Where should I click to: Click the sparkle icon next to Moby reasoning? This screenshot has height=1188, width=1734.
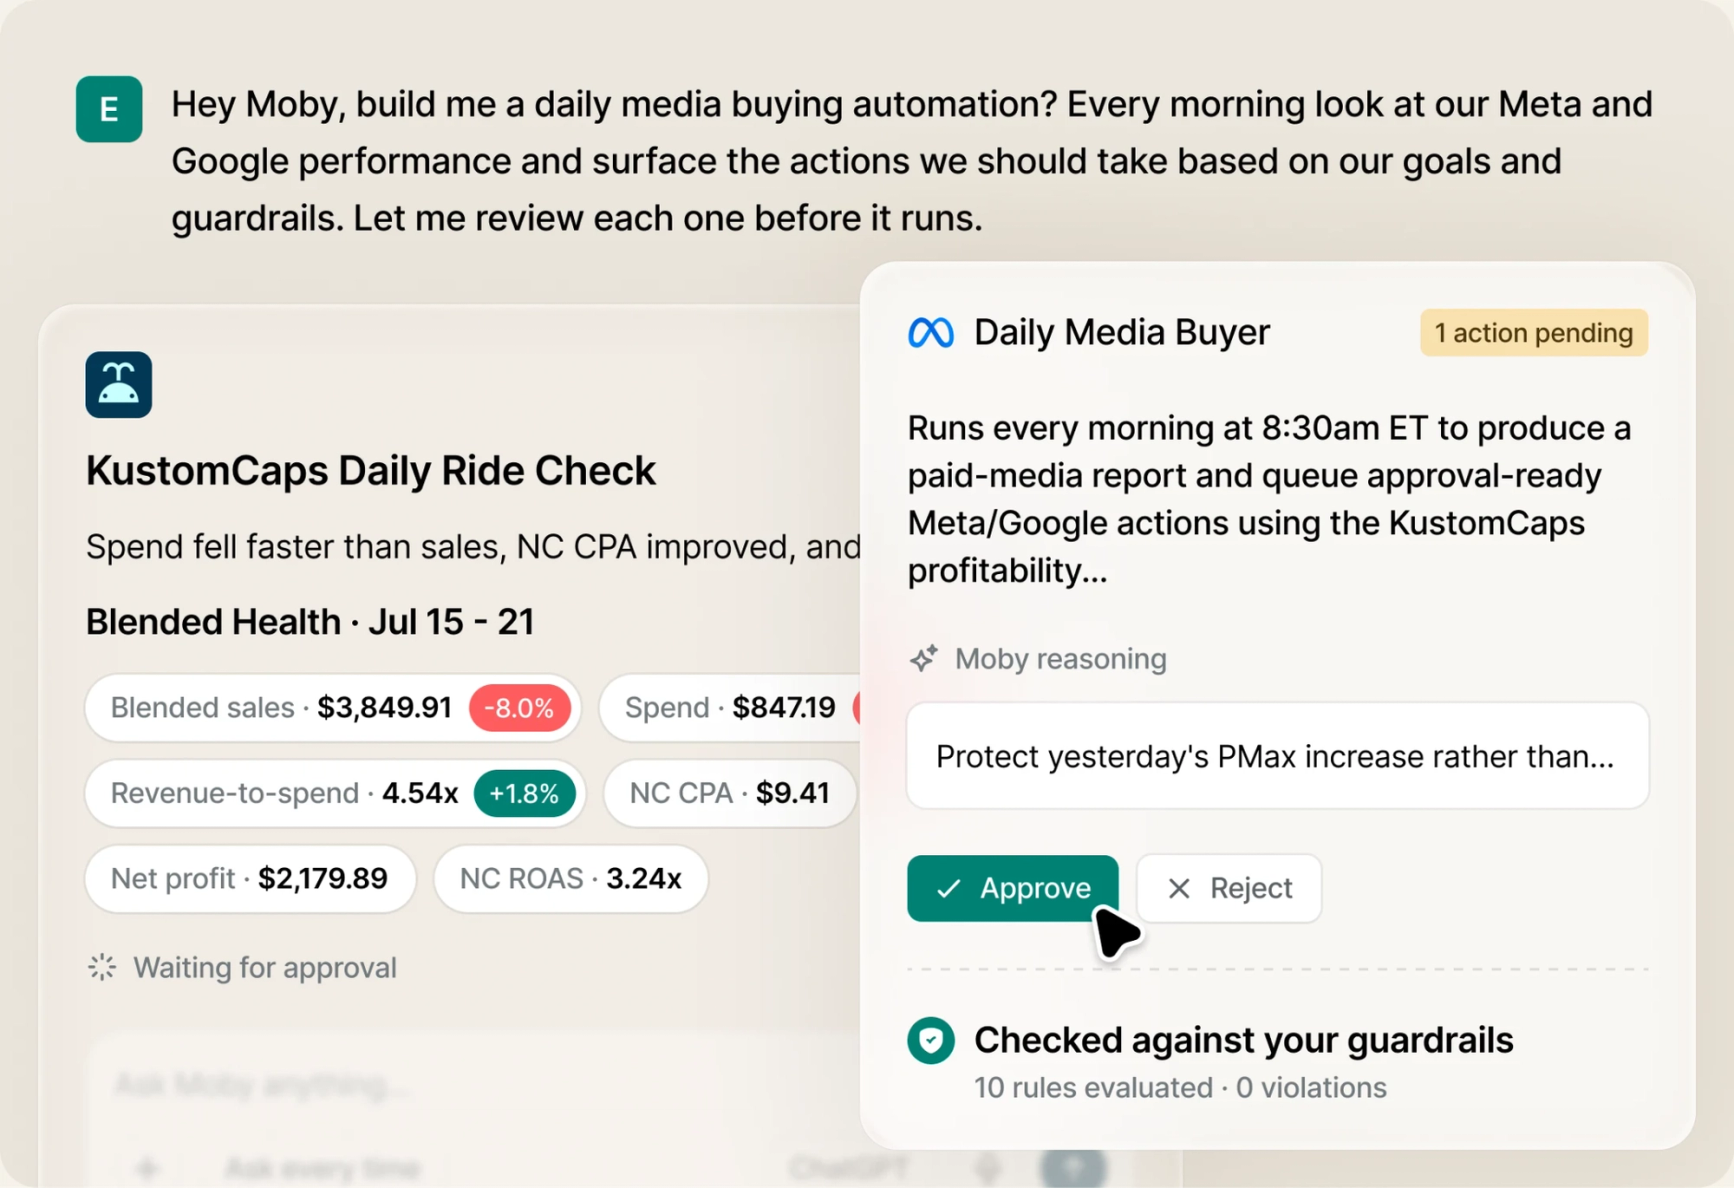[x=923, y=658]
